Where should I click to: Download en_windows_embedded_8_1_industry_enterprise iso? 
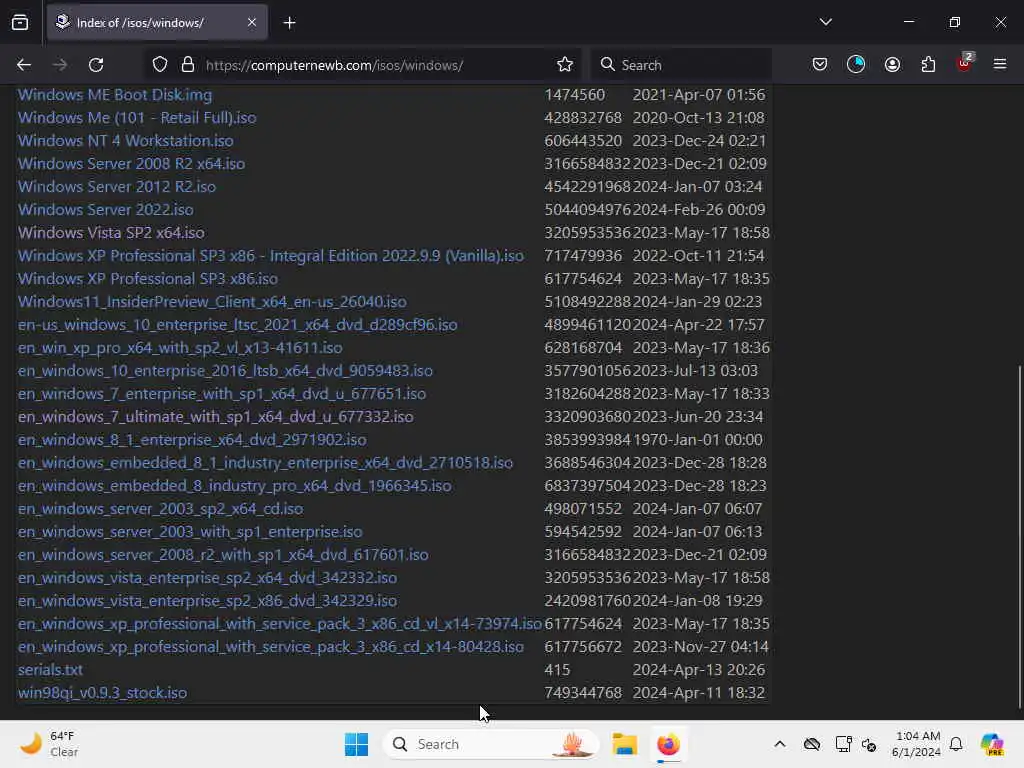click(x=265, y=462)
